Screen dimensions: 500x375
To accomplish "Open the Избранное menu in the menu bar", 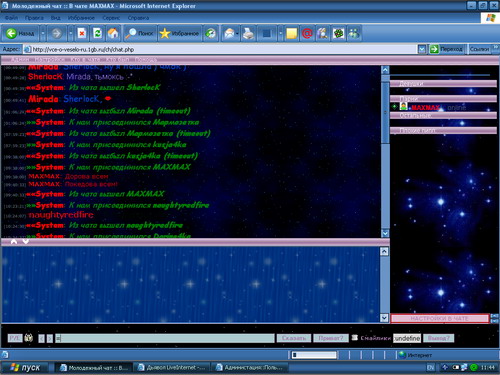I will point(81,18).
